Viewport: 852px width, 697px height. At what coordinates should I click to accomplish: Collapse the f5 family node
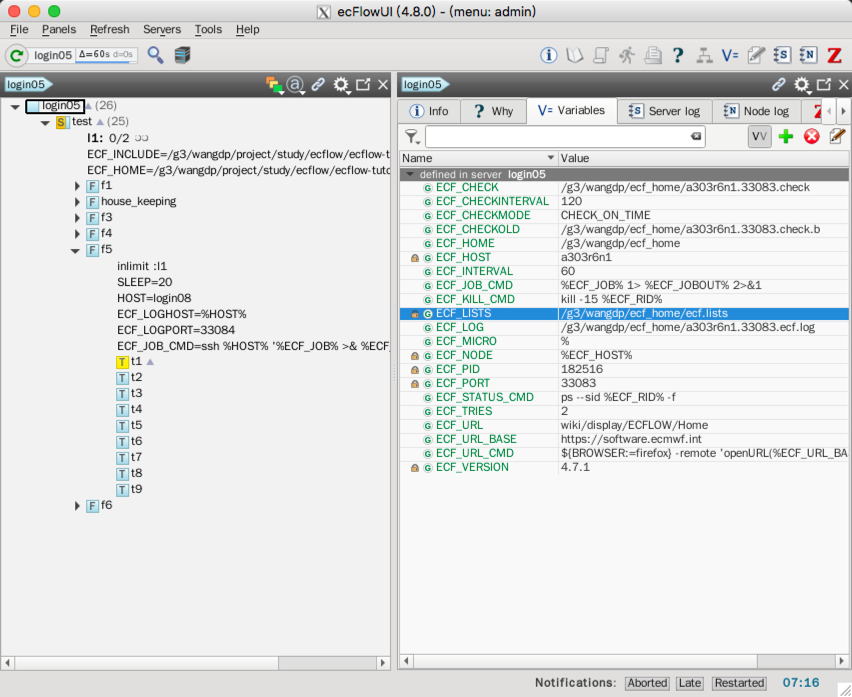pos(76,250)
